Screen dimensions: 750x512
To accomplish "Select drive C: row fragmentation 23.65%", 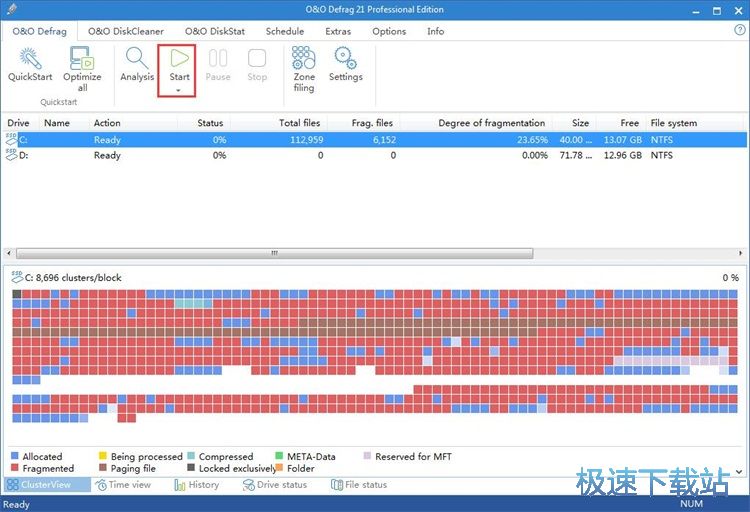I will [x=532, y=140].
